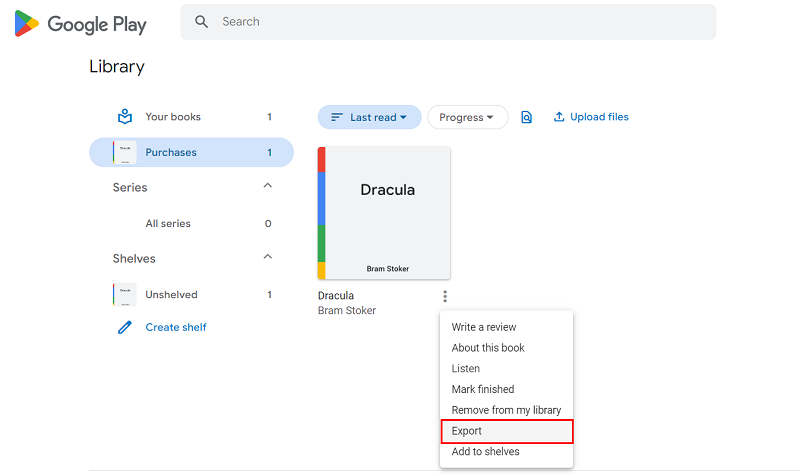Open the three-dot menu for Dracula
The height and width of the screenshot is (476, 800).
tap(445, 296)
